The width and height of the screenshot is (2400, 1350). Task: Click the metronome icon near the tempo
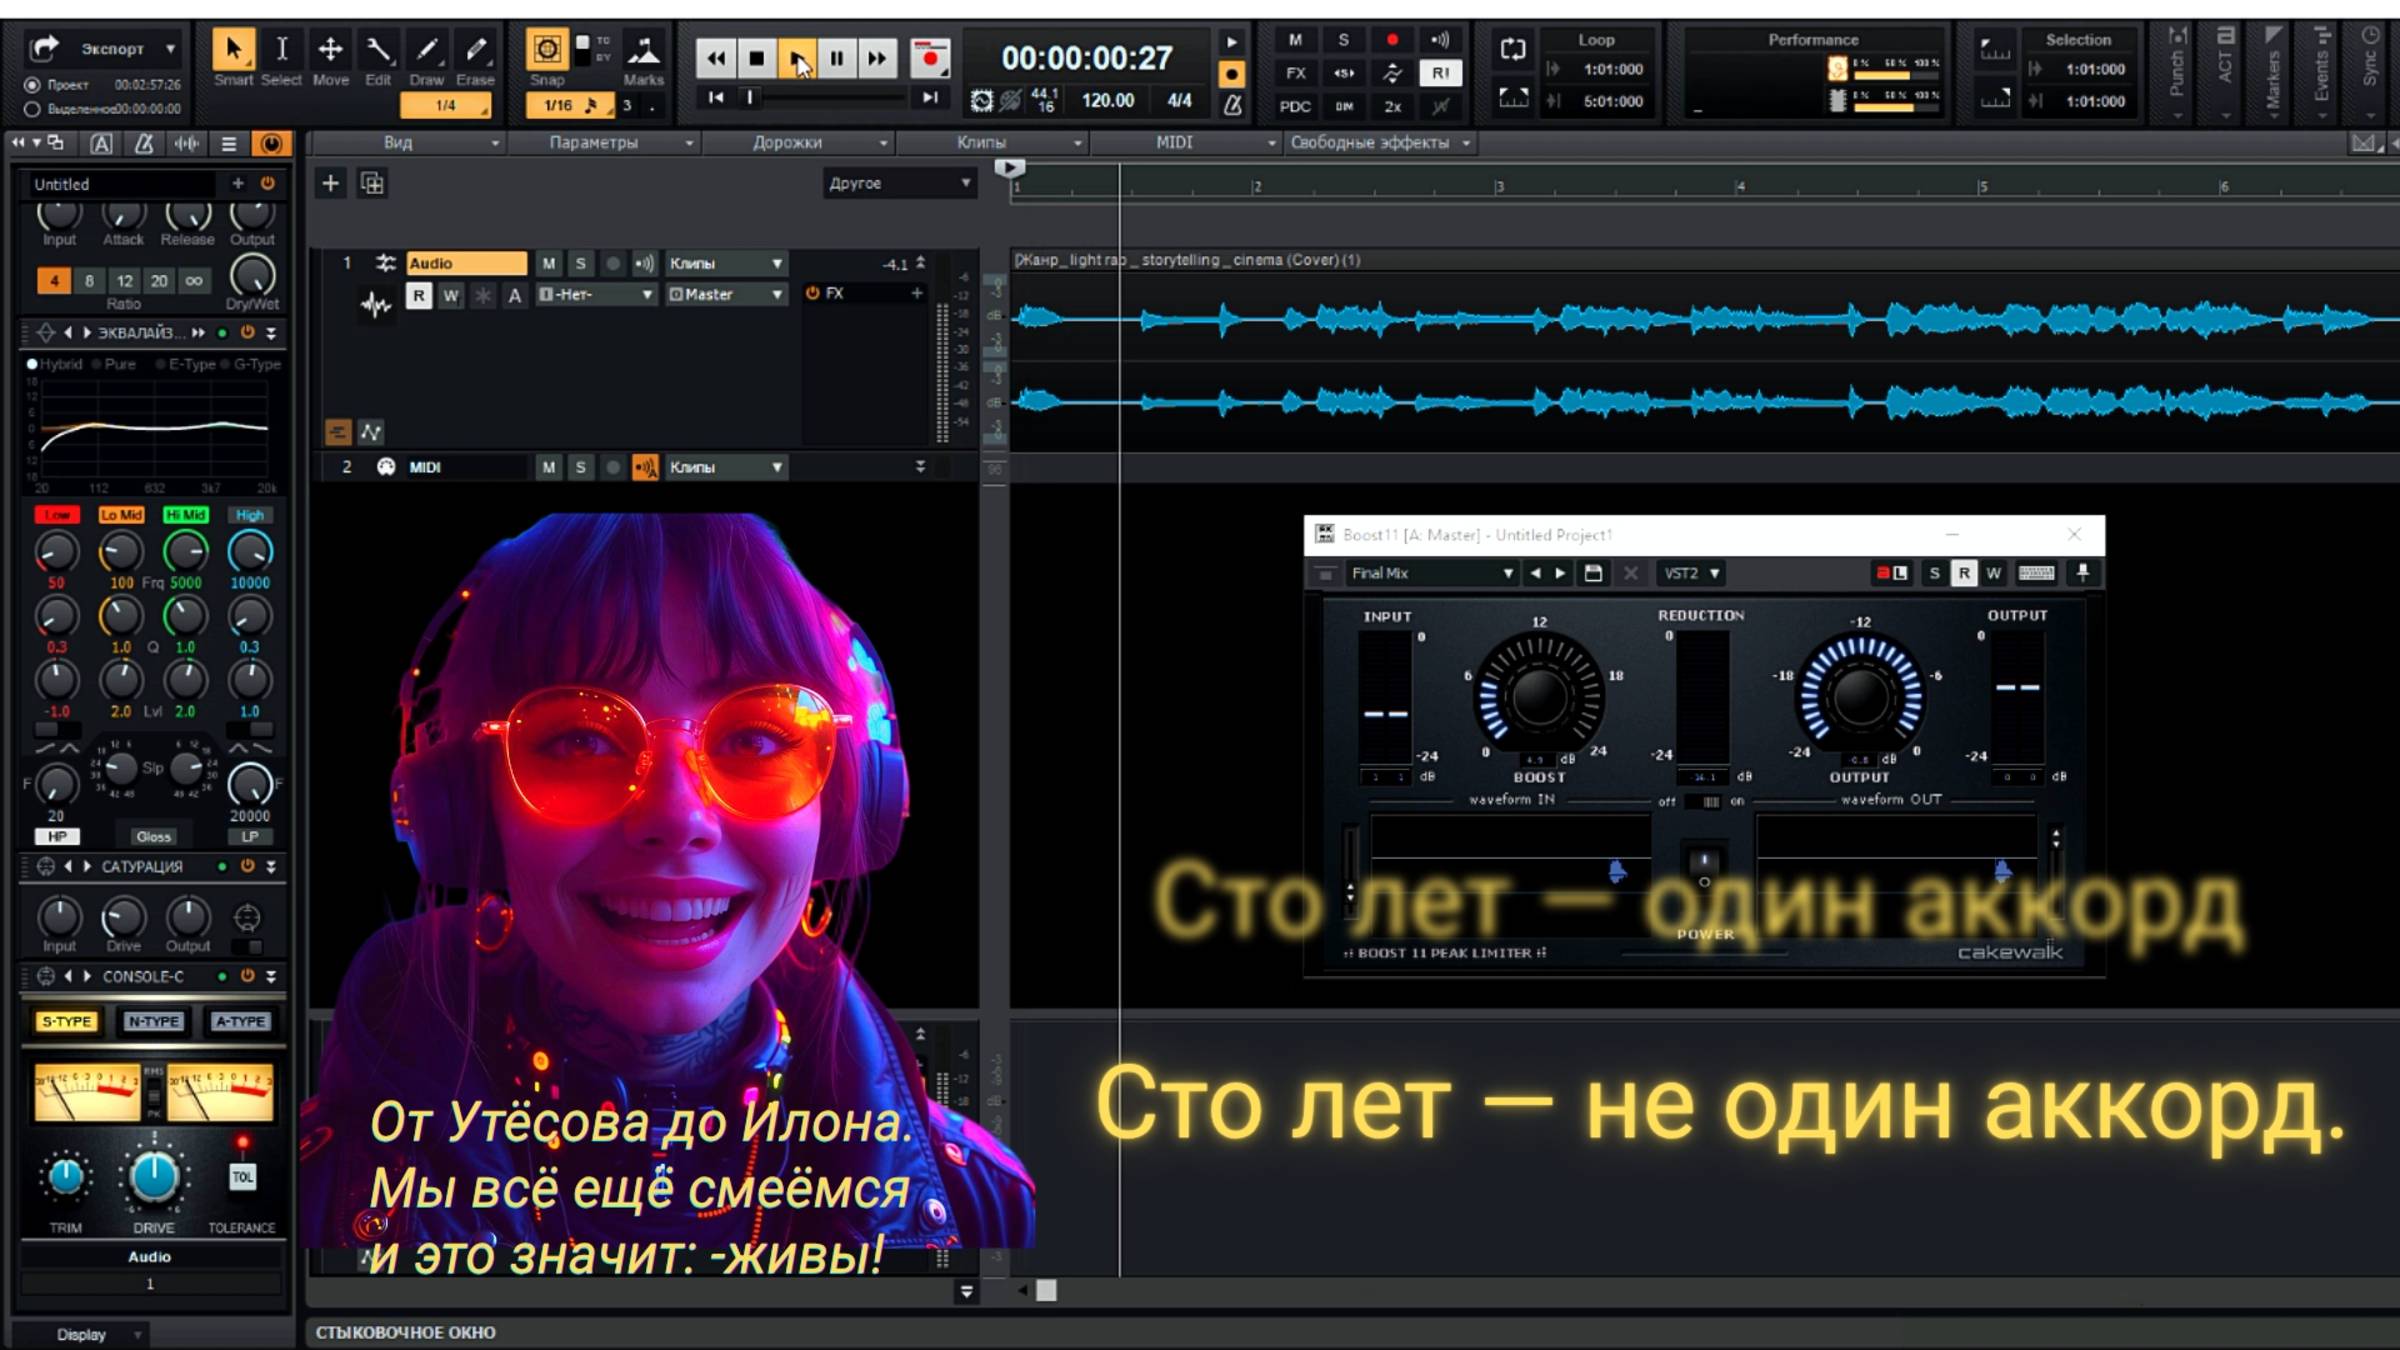(1232, 103)
